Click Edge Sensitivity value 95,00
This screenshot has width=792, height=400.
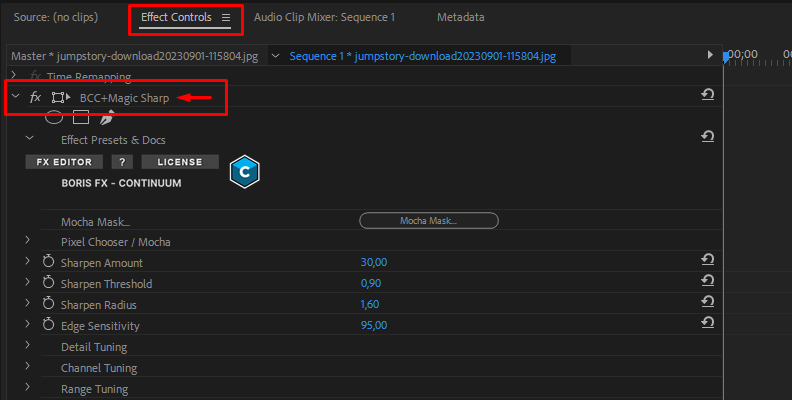point(374,325)
